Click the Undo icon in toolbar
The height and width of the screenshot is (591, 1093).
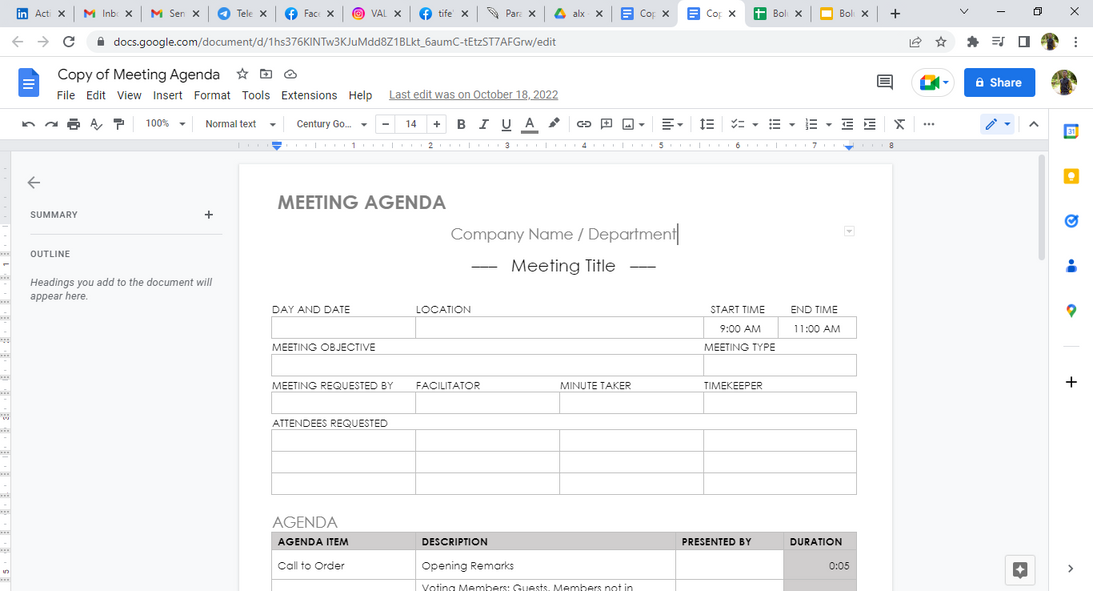(x=29, y=124)
